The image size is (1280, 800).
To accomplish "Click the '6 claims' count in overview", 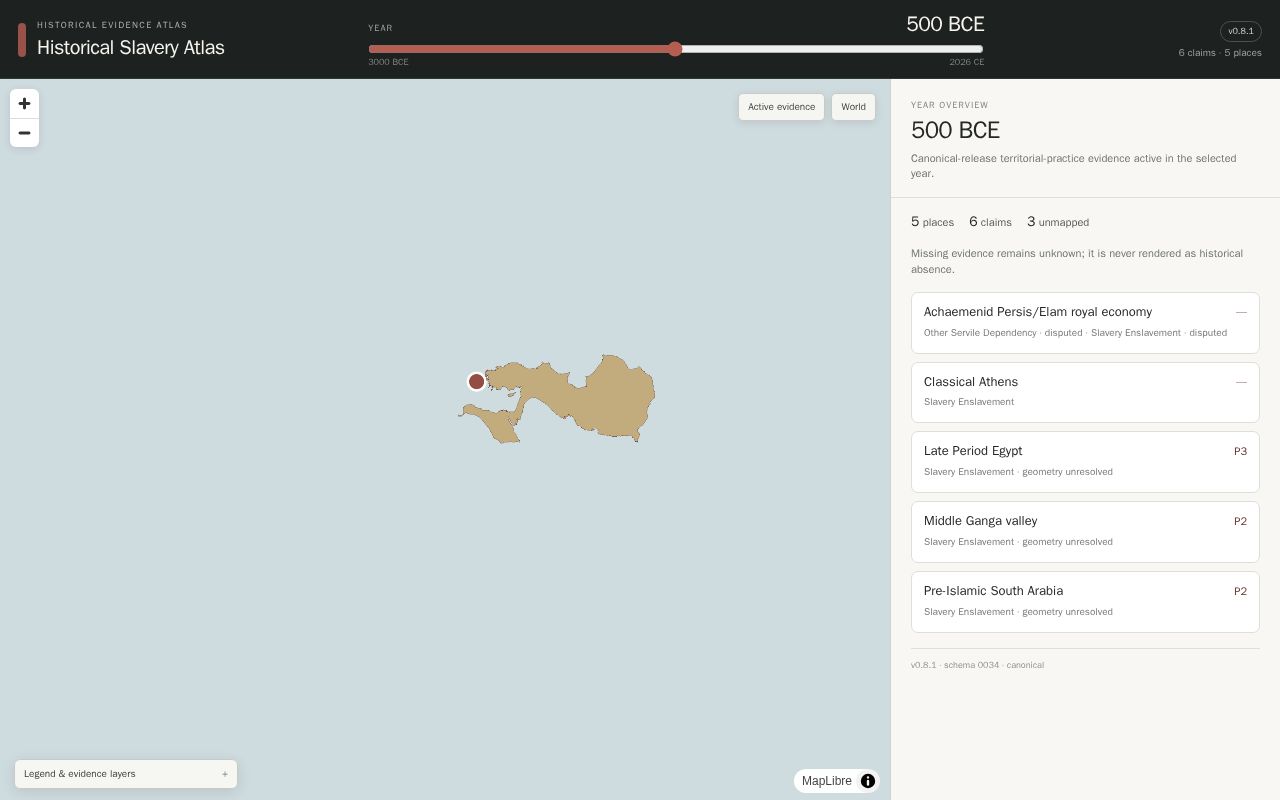I will click(x=990, y=222).
